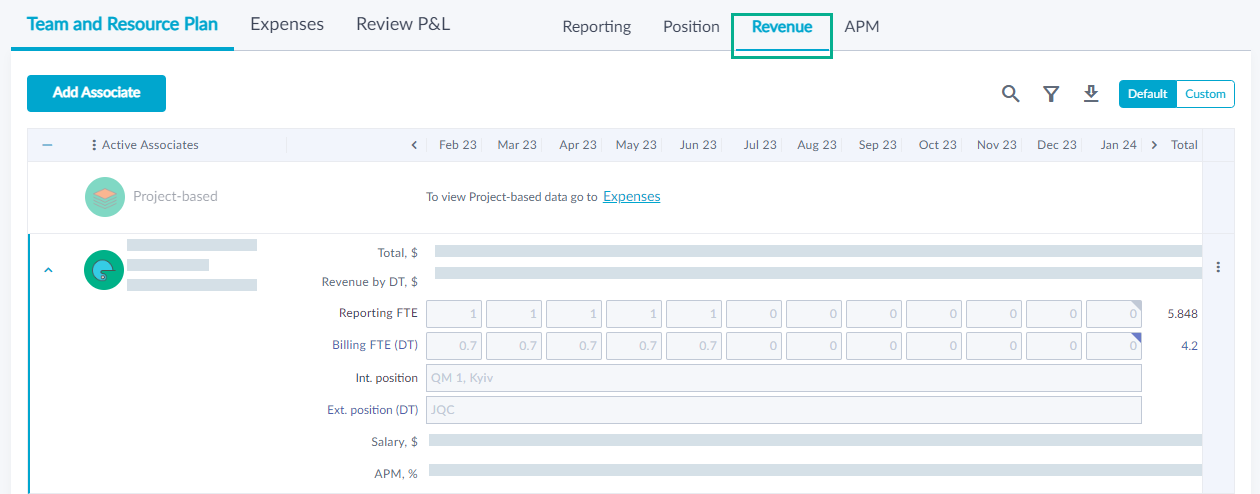Click Billing FTE field for Feb 23
This screenshot has width=1260, height=494.
coord(455,346)
